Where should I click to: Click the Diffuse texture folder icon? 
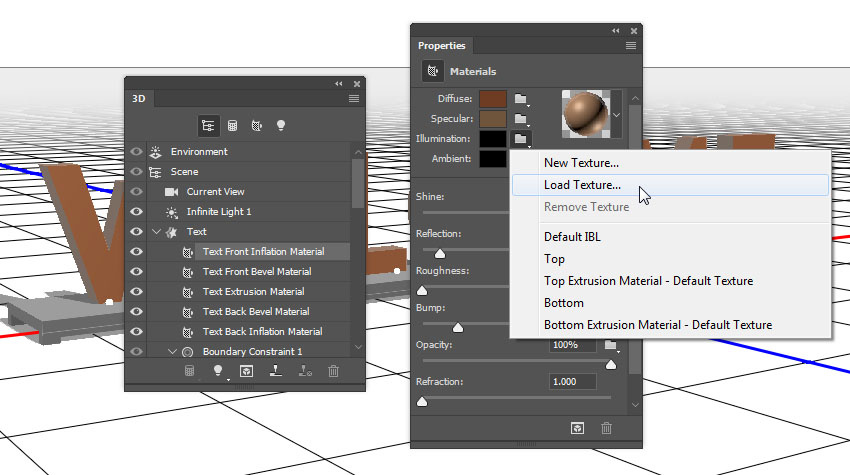[x=521, y=99]
